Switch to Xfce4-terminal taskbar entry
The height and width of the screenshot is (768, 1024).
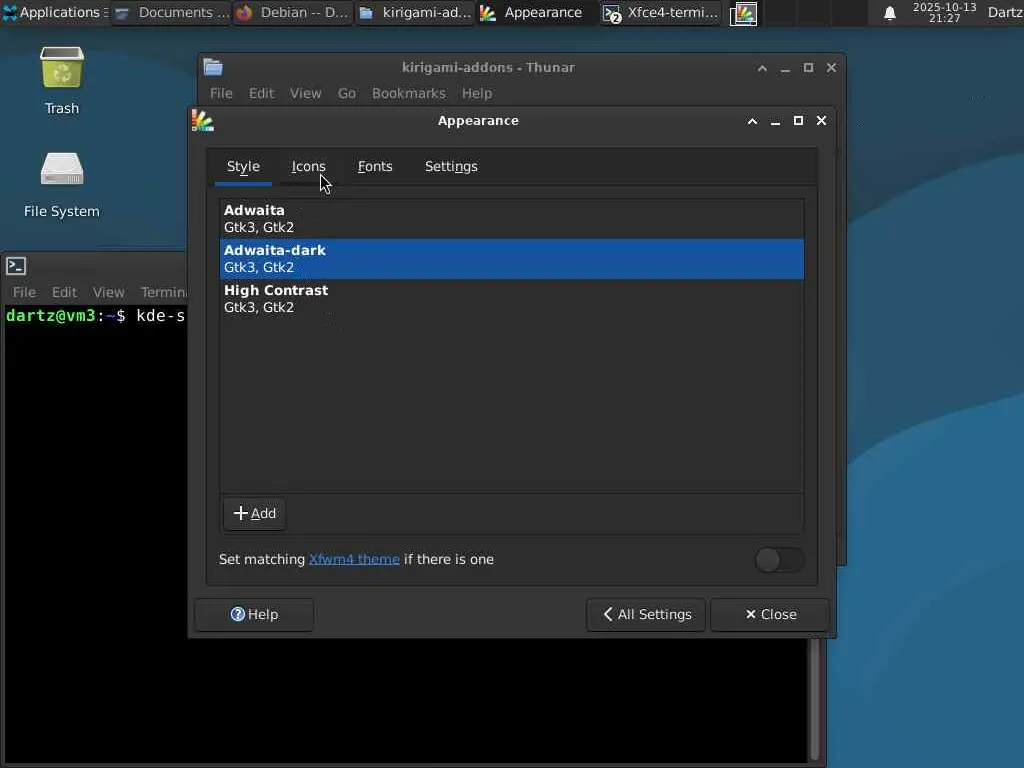pos(660,12)
